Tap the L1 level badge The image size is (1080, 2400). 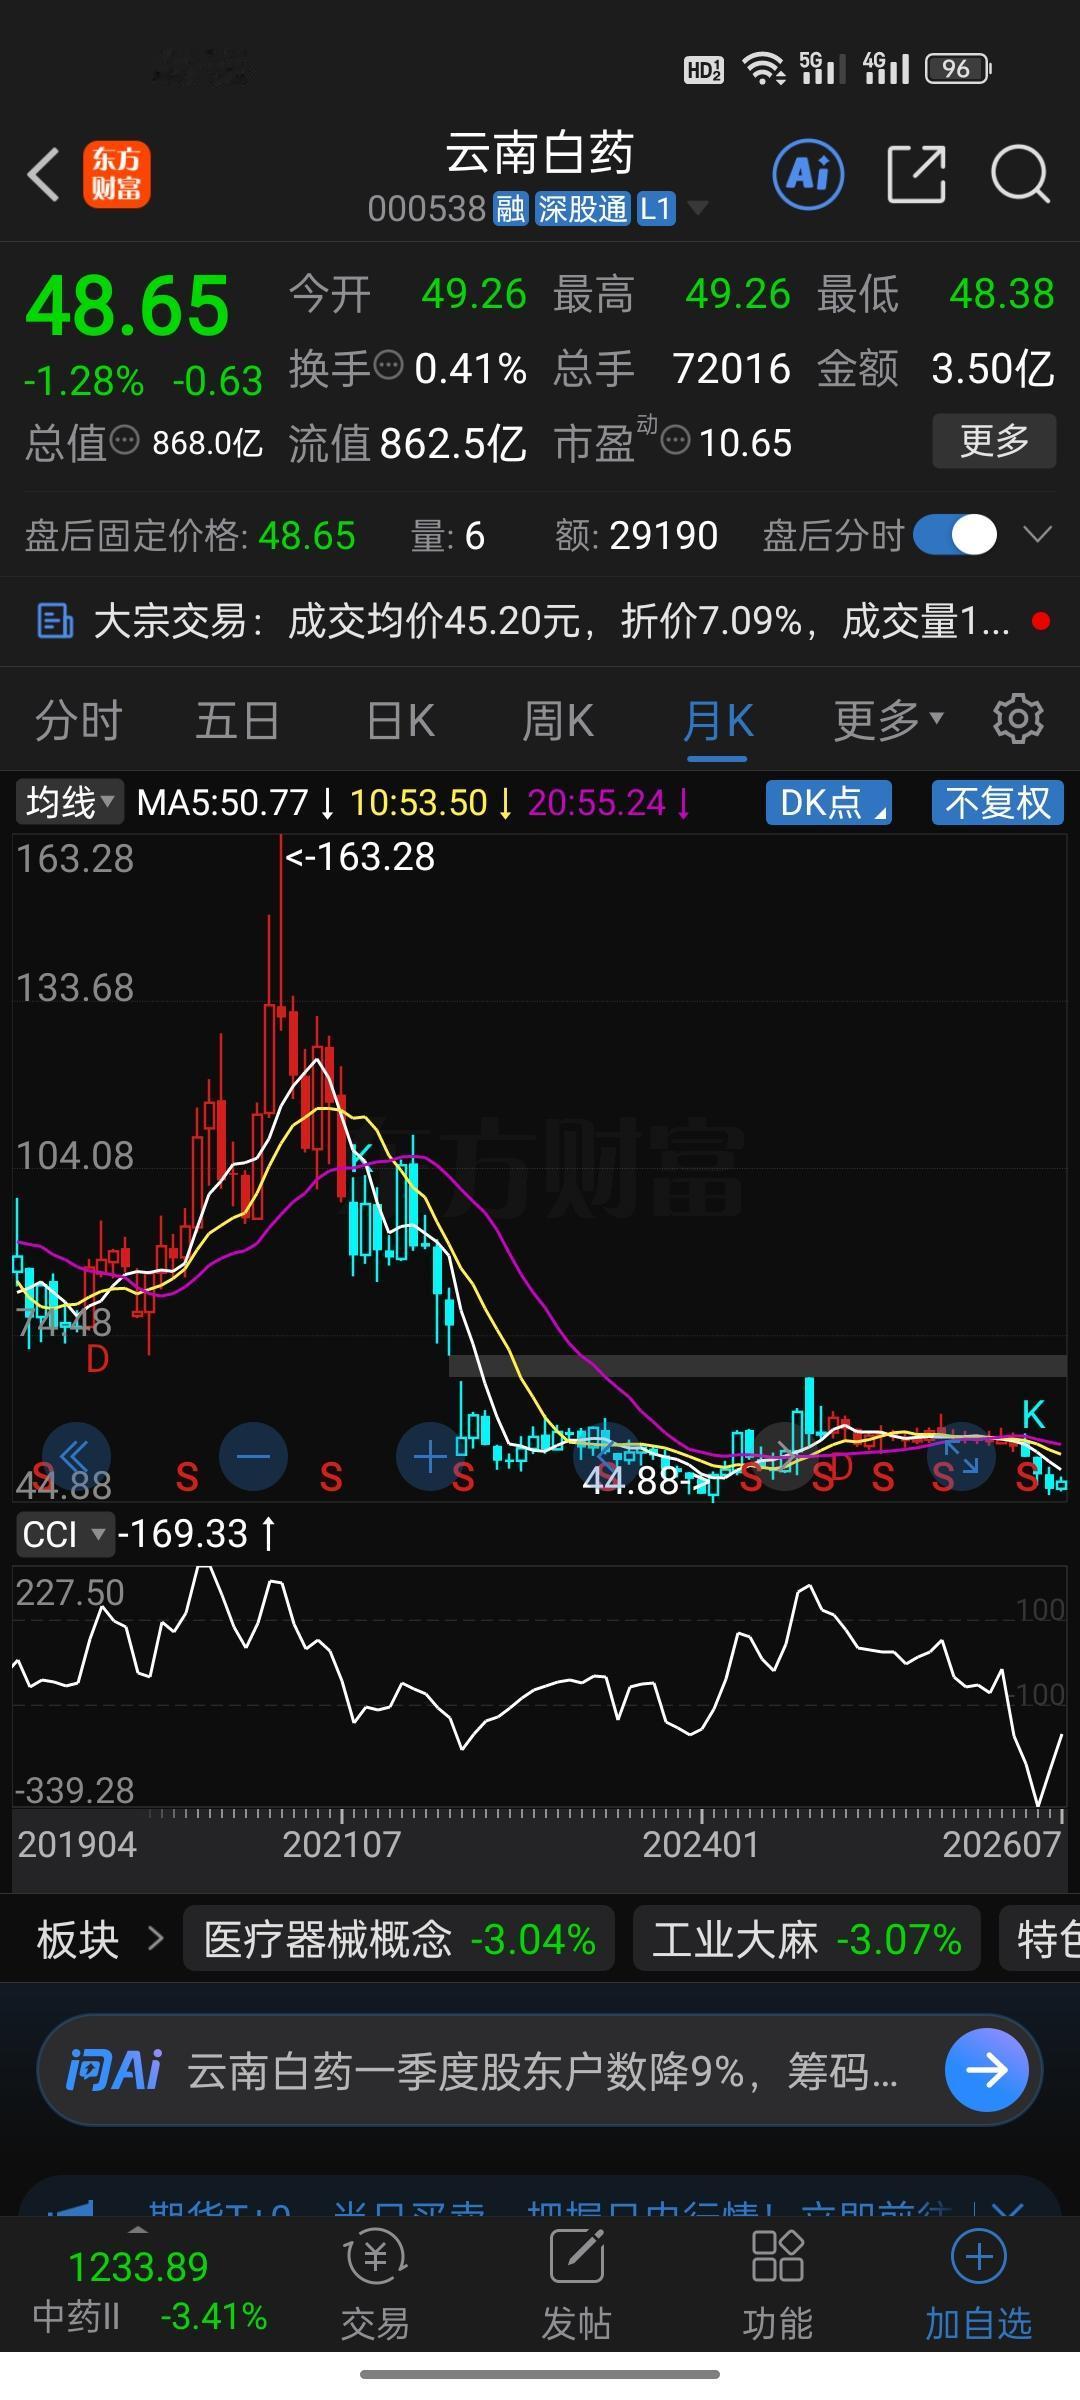click(656, 209)
